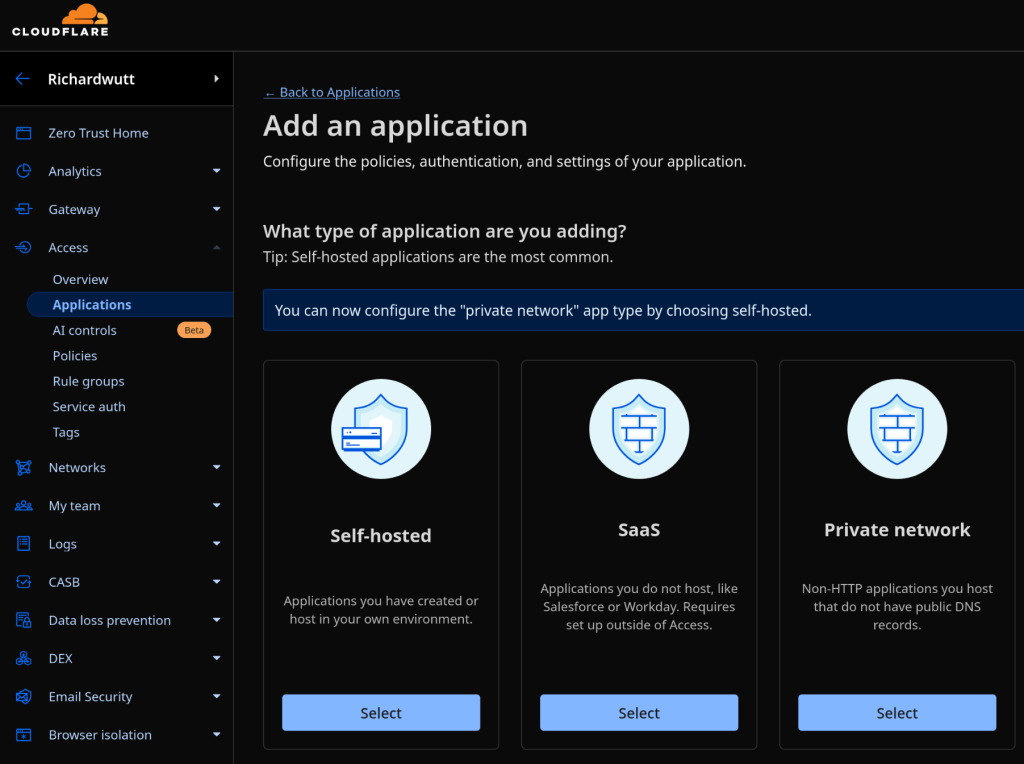Go to Service auth page
The width and height of the screenshot is (1024, 764).
click(x=89, y=407)
